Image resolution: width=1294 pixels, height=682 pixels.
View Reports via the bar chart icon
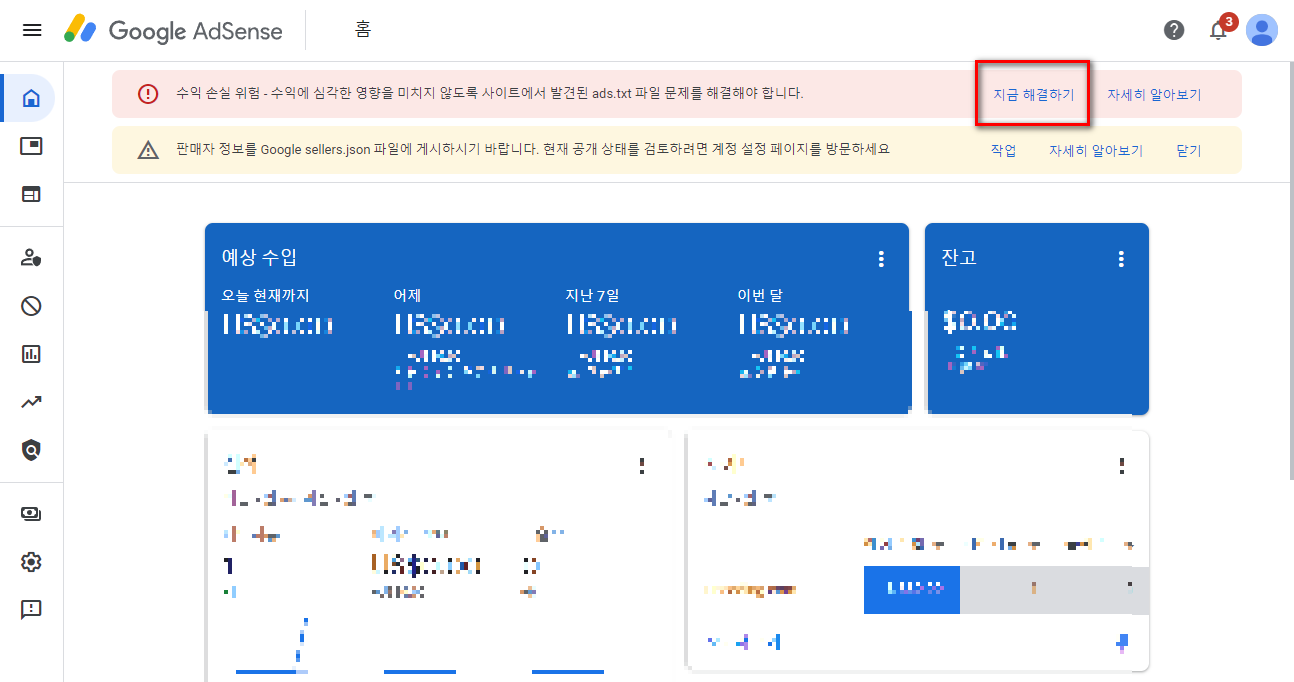(30, 353)
